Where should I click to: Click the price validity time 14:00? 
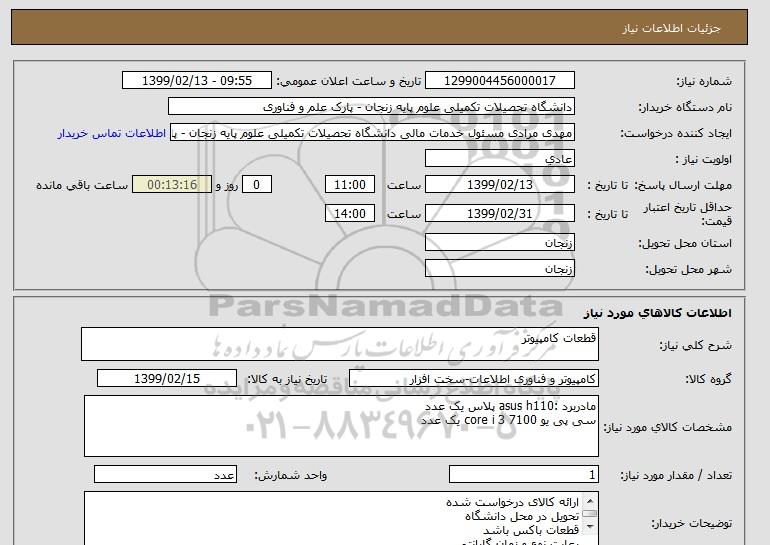pos(350,214)
